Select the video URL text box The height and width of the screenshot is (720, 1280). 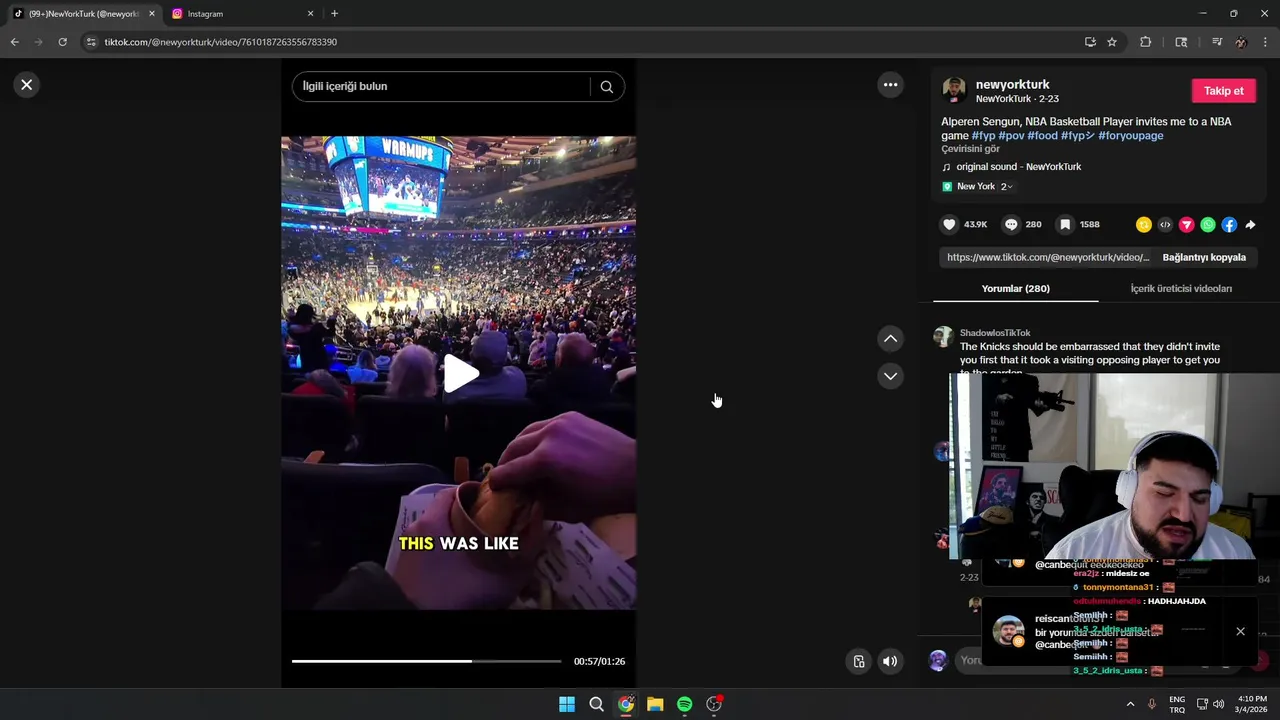(x=1048, y=257)
